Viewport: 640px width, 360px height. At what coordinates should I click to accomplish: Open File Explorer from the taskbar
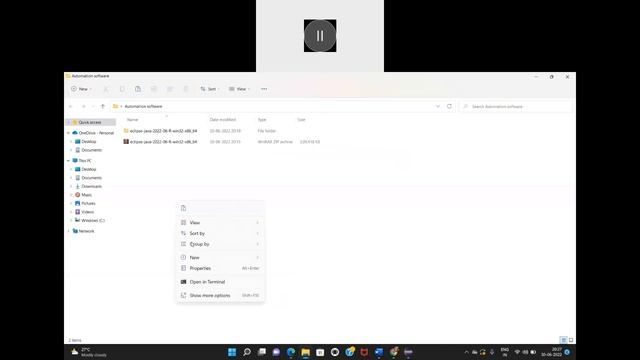click(306, 352)
